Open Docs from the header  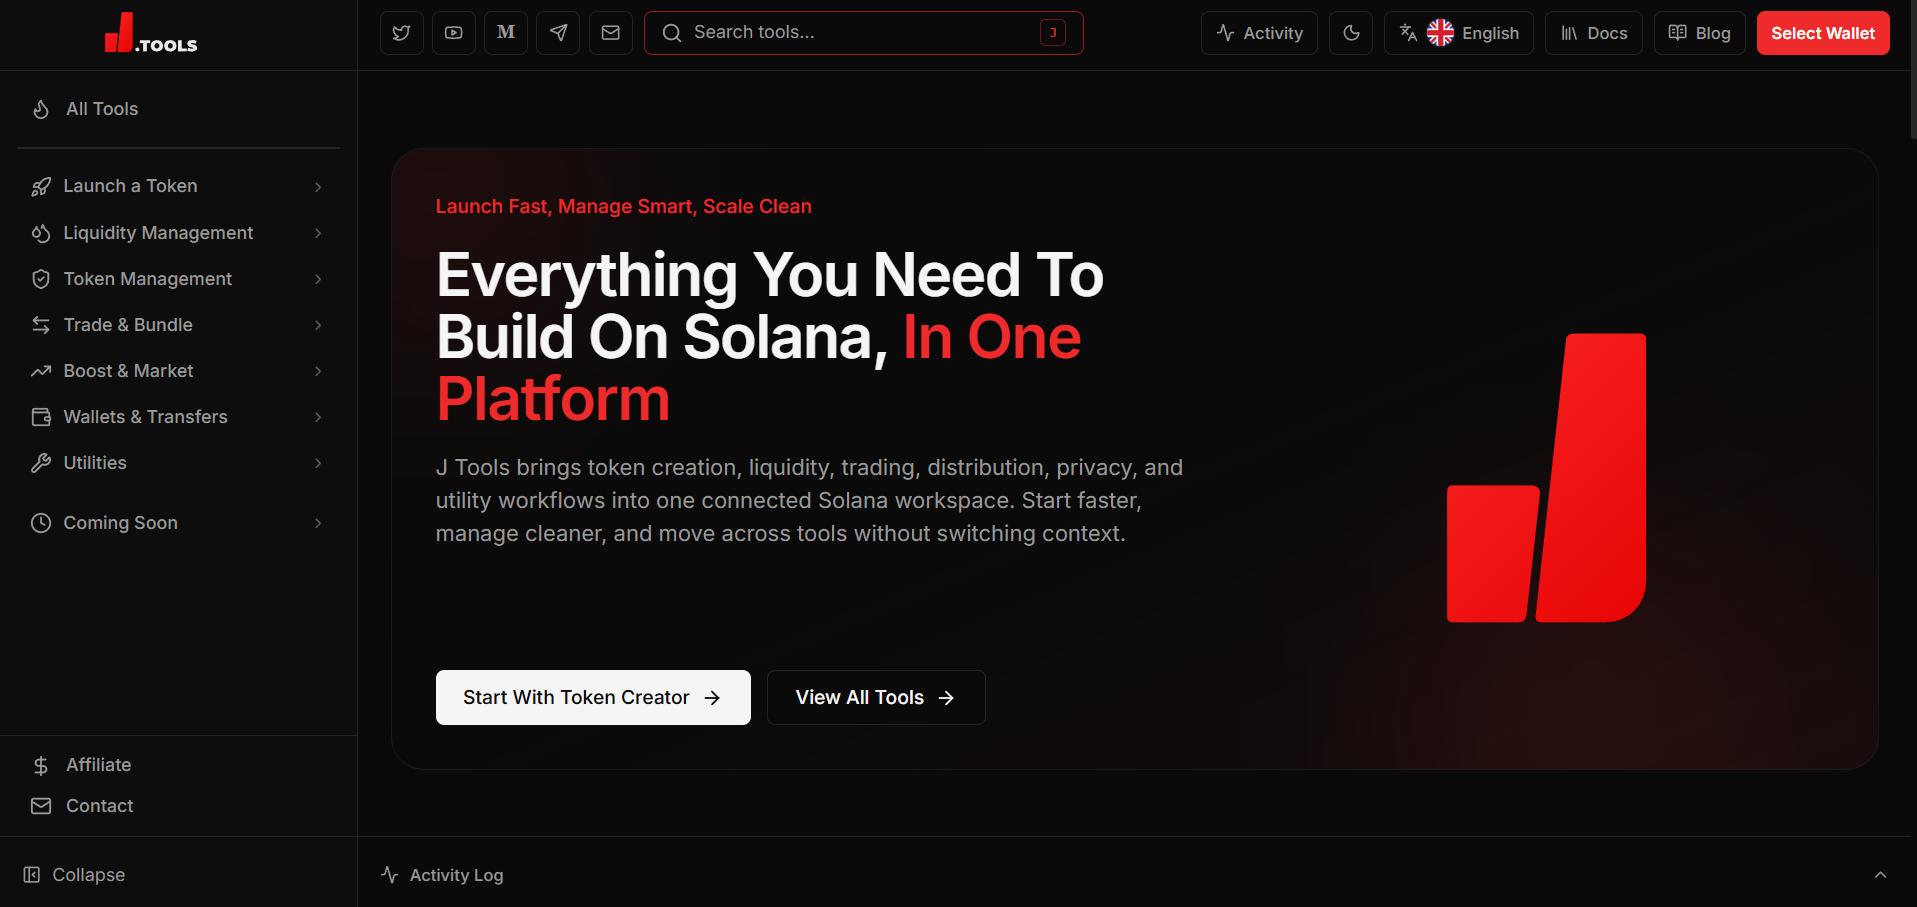(x=1594, y=33)
